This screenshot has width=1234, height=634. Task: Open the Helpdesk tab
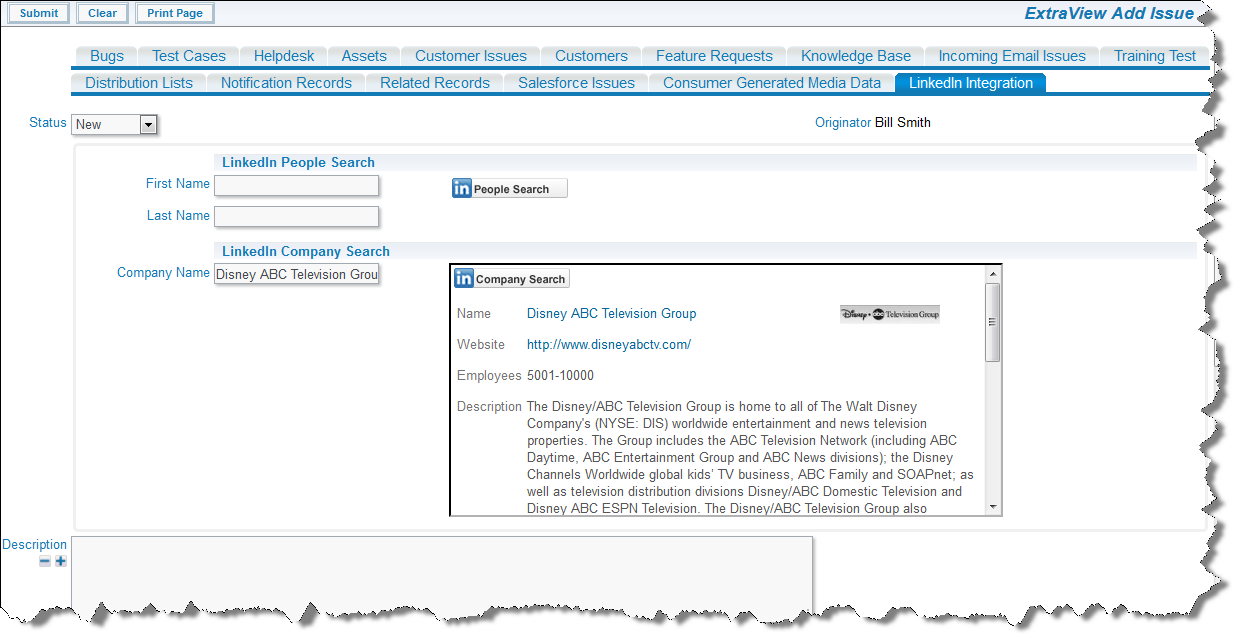pos(284,56)
